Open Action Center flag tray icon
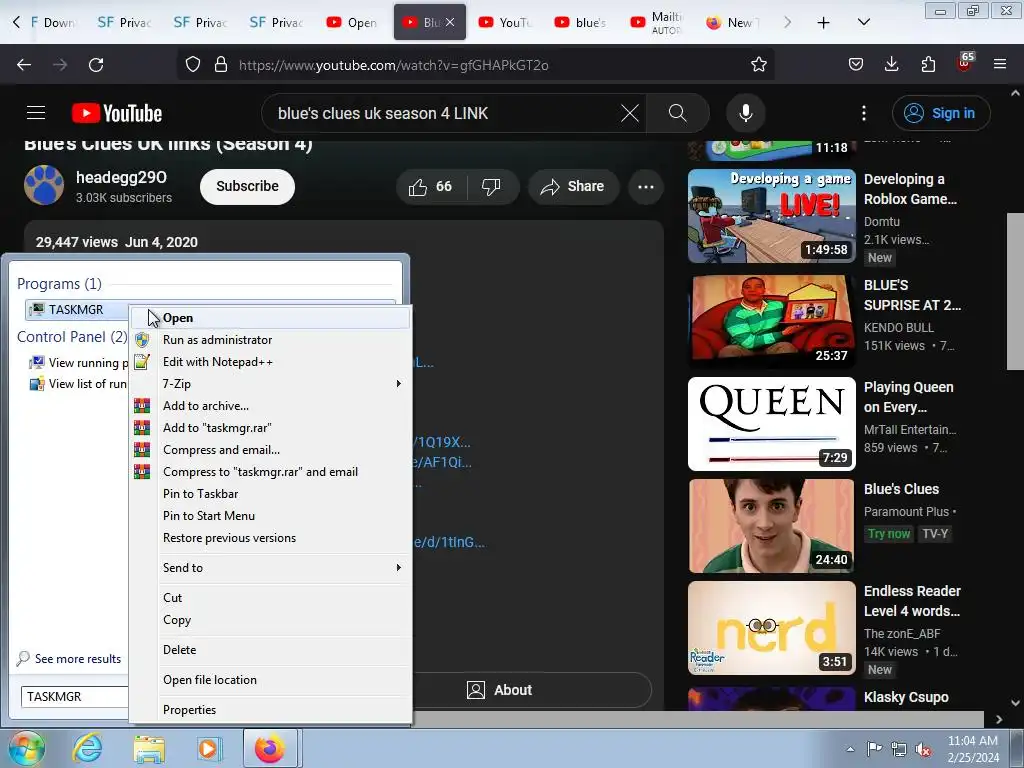Viewport: 1024px width, 768px height. point(874,749)
